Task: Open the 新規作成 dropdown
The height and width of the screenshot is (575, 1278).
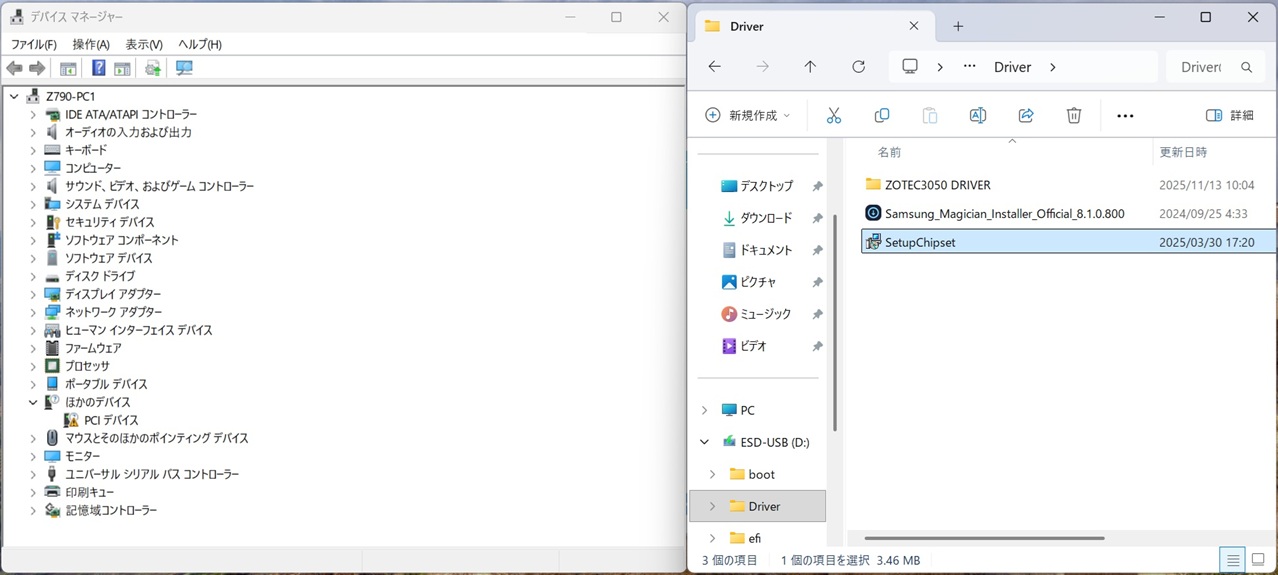Action: 748,116
